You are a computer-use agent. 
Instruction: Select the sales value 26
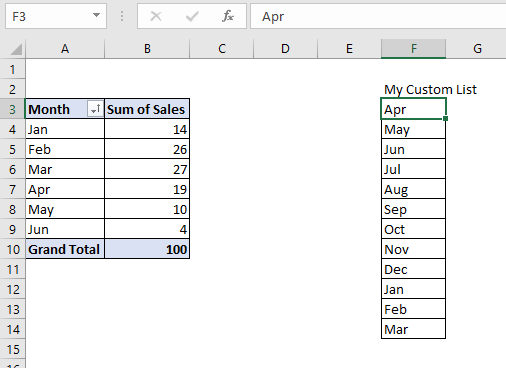[x=147, y=149]
